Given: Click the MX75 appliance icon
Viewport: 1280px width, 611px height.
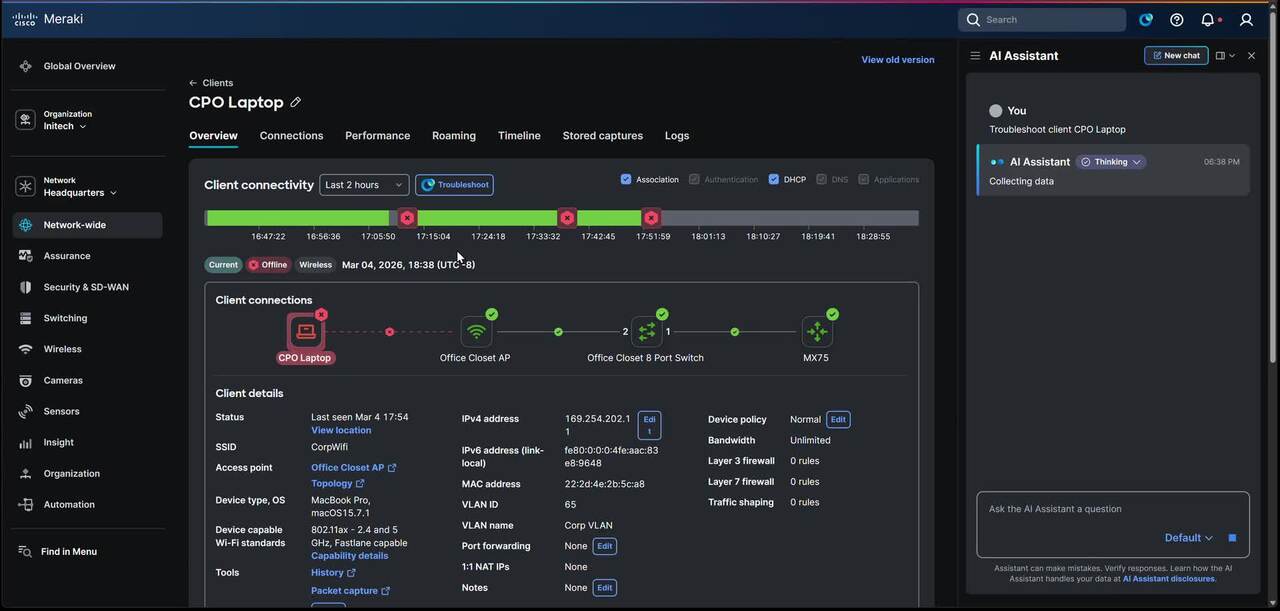Looking at the screenshot, I should pos(817,332).
